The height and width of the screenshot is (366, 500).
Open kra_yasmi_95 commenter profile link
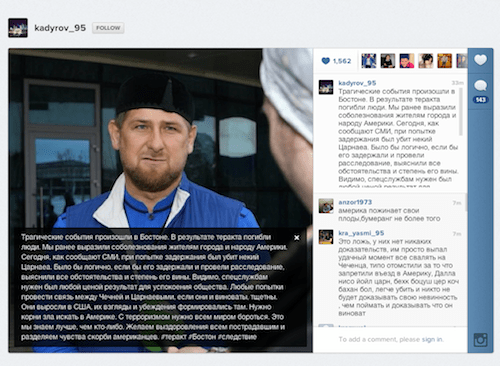[x=361, y=233]
